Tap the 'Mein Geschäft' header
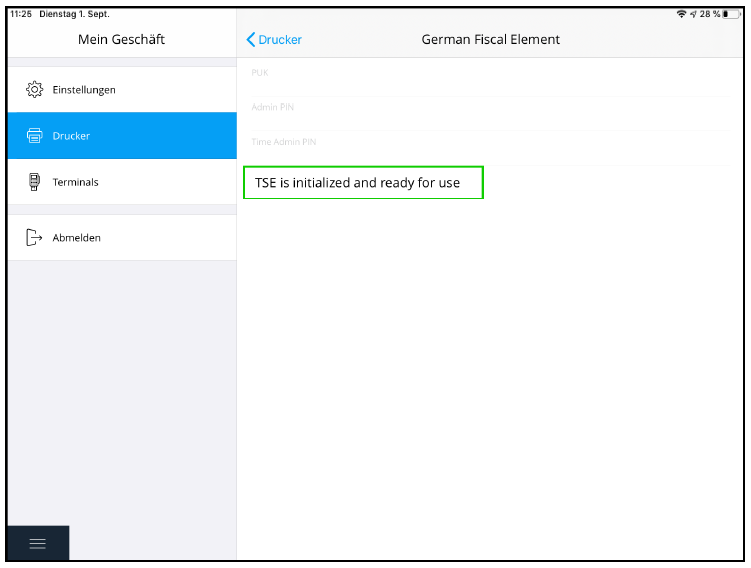This screenshot has height=568, width=751. 121,39
